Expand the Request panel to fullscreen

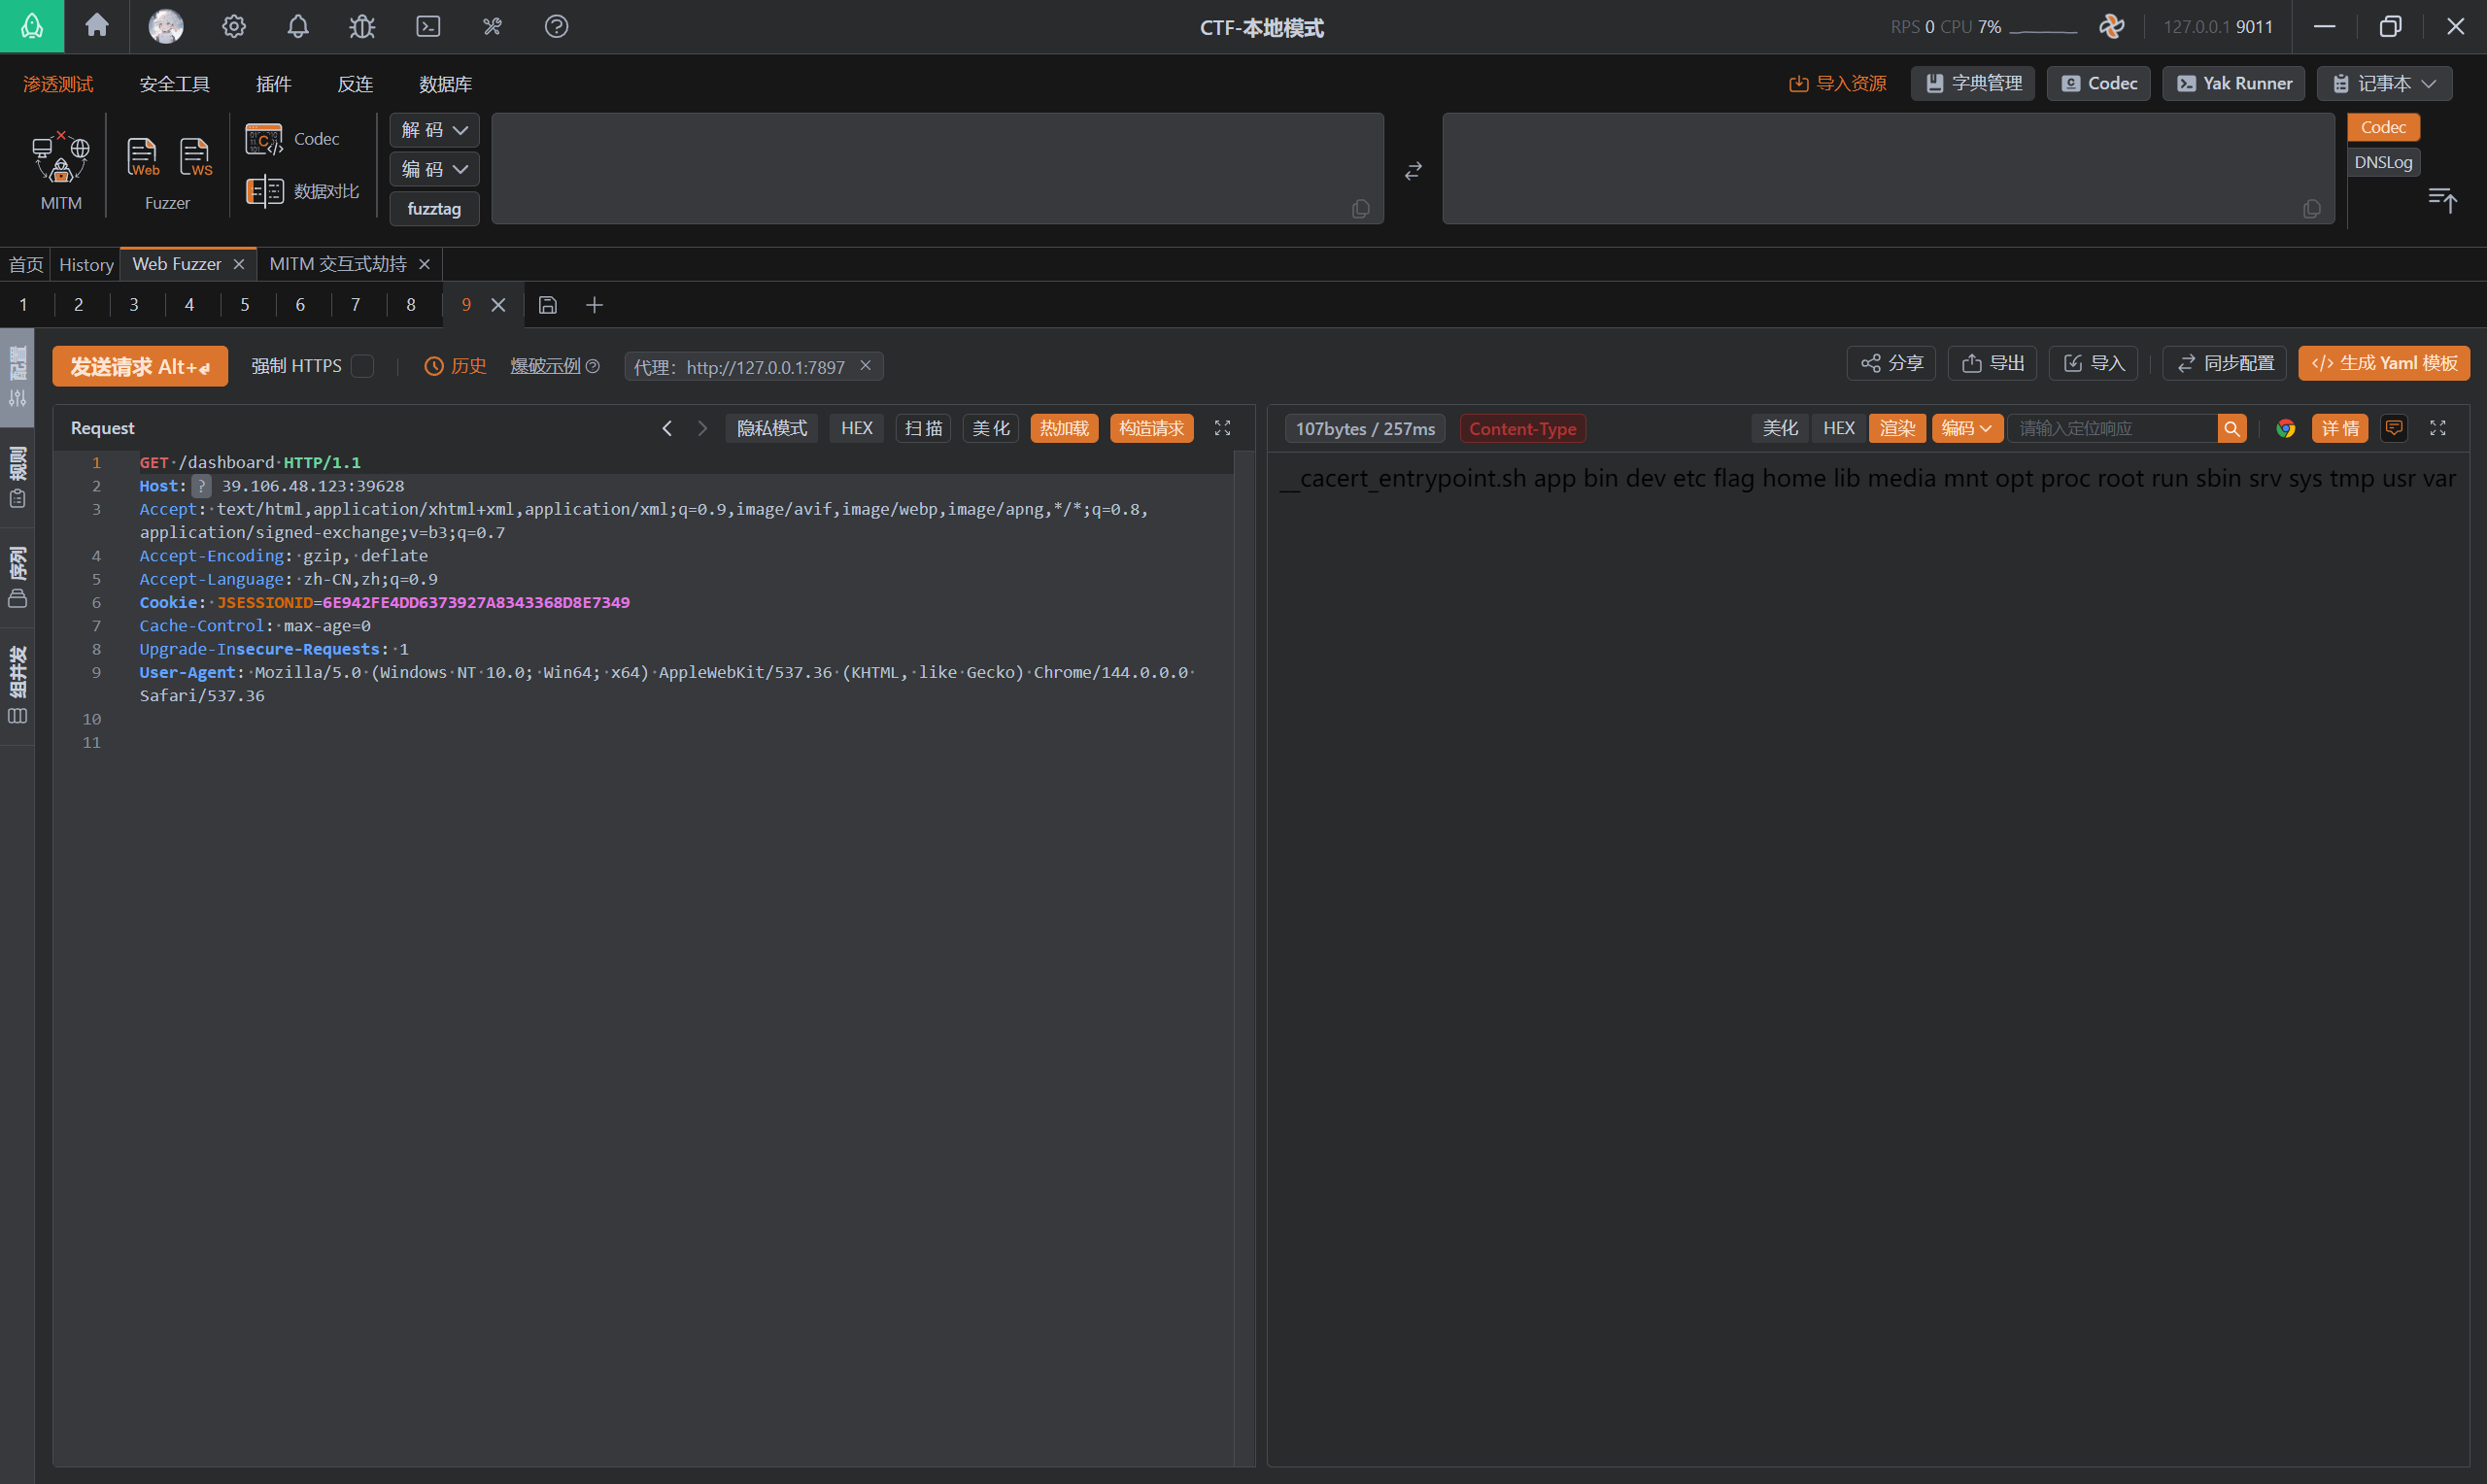click(x=1222, y=428)
